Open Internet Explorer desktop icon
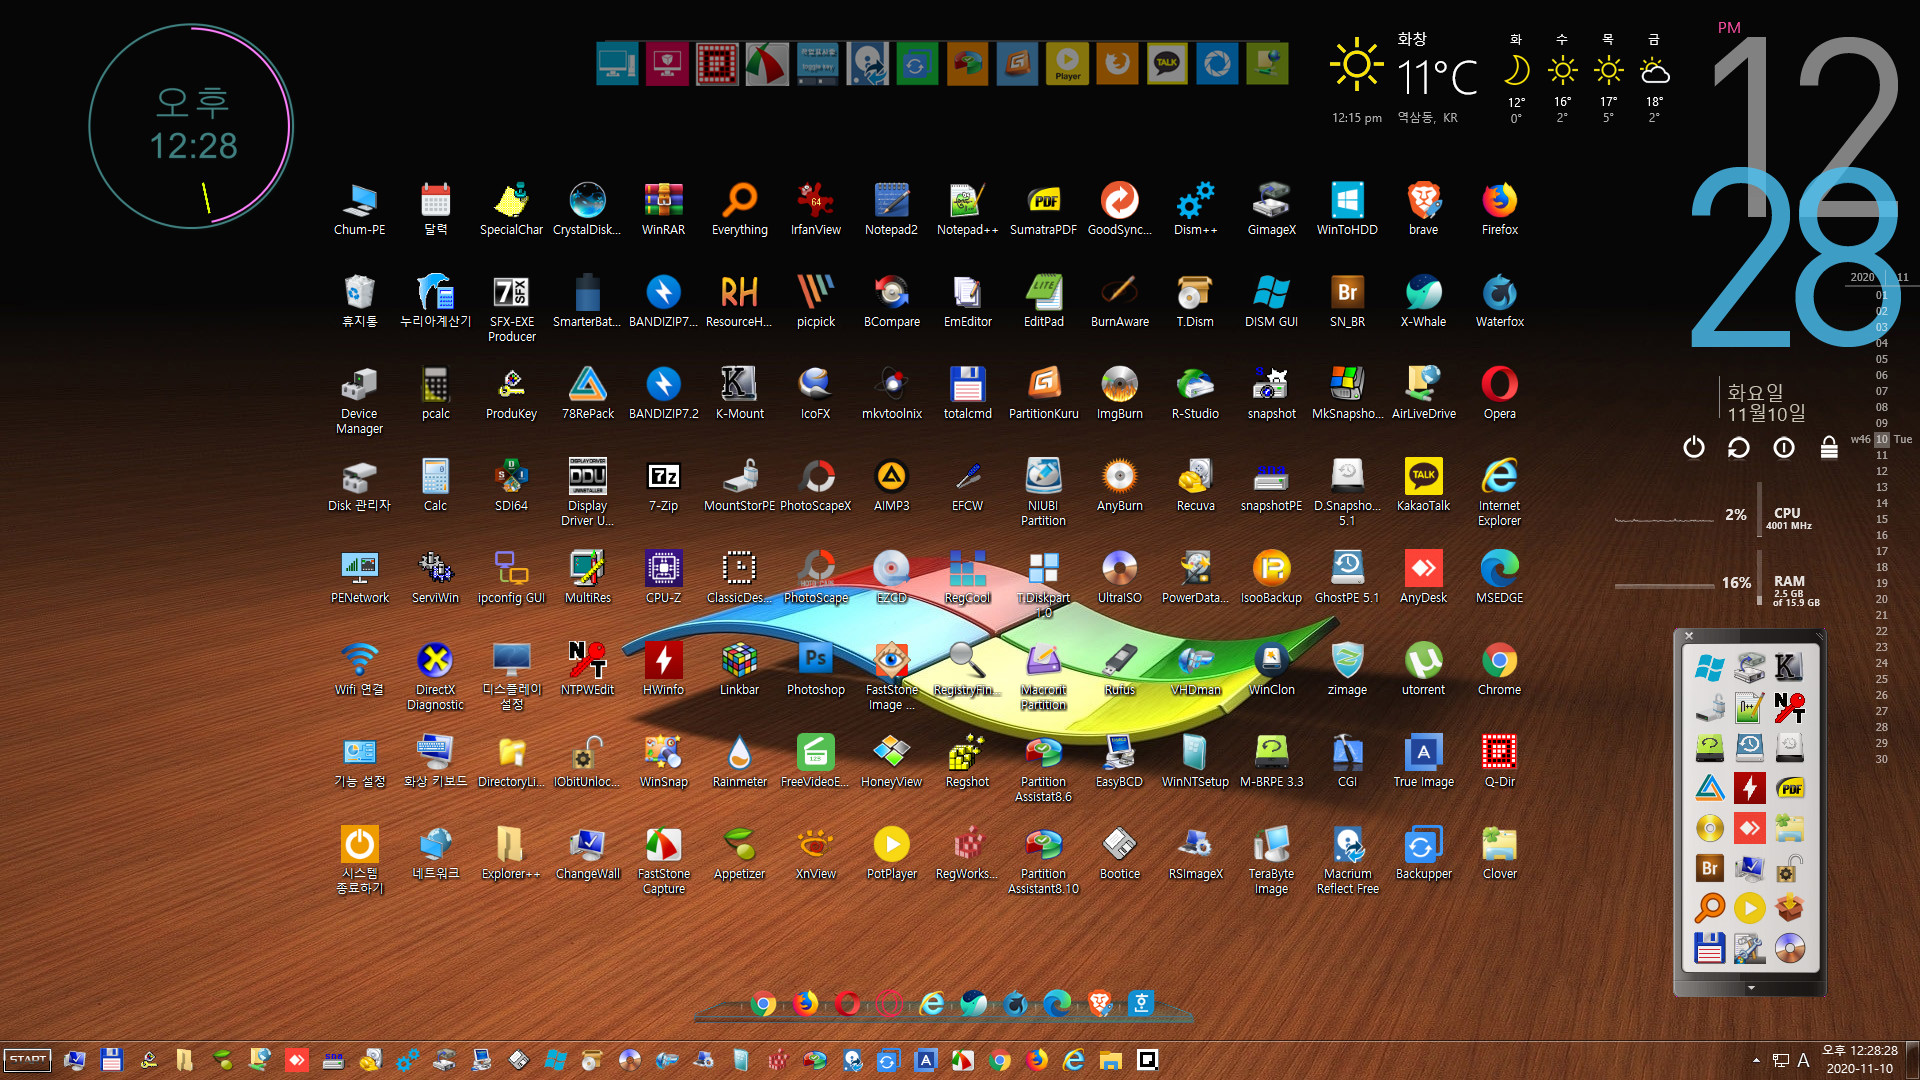Screen dimensions: 1920x1080 [1499, 492]
